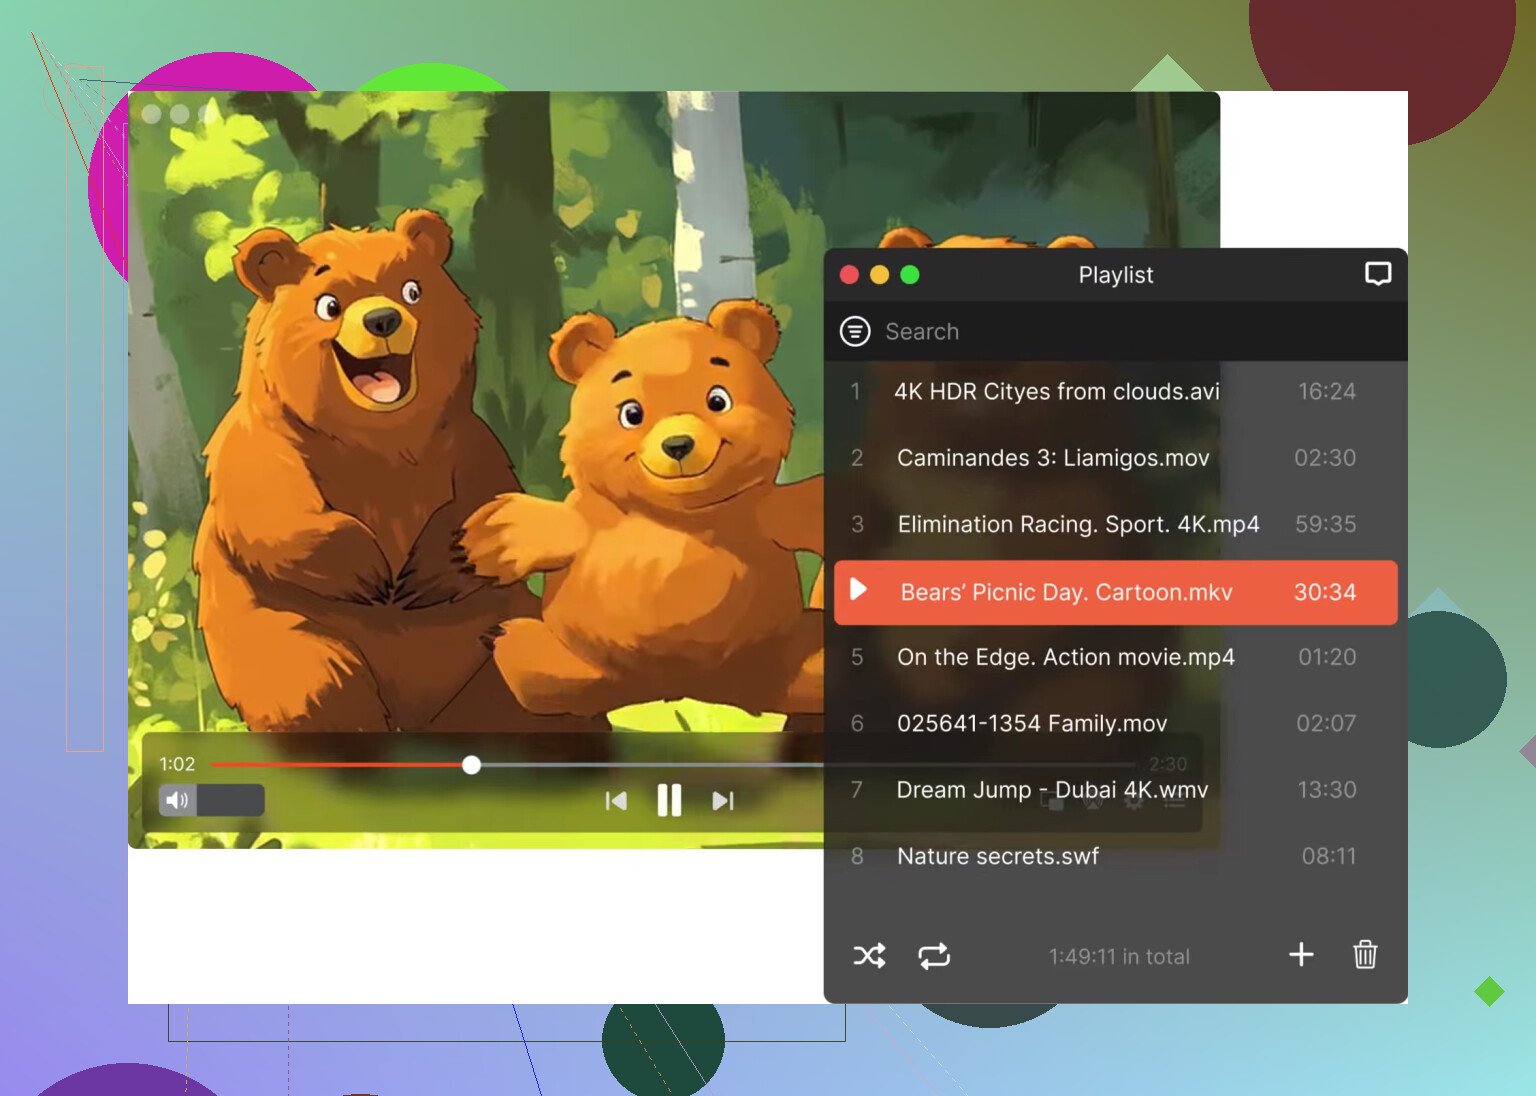This screenshot has width=1536, height=1096.
Task: Select Elimination Racing. Sport. 4K.mp4
Action: (x=1078, y=525)
